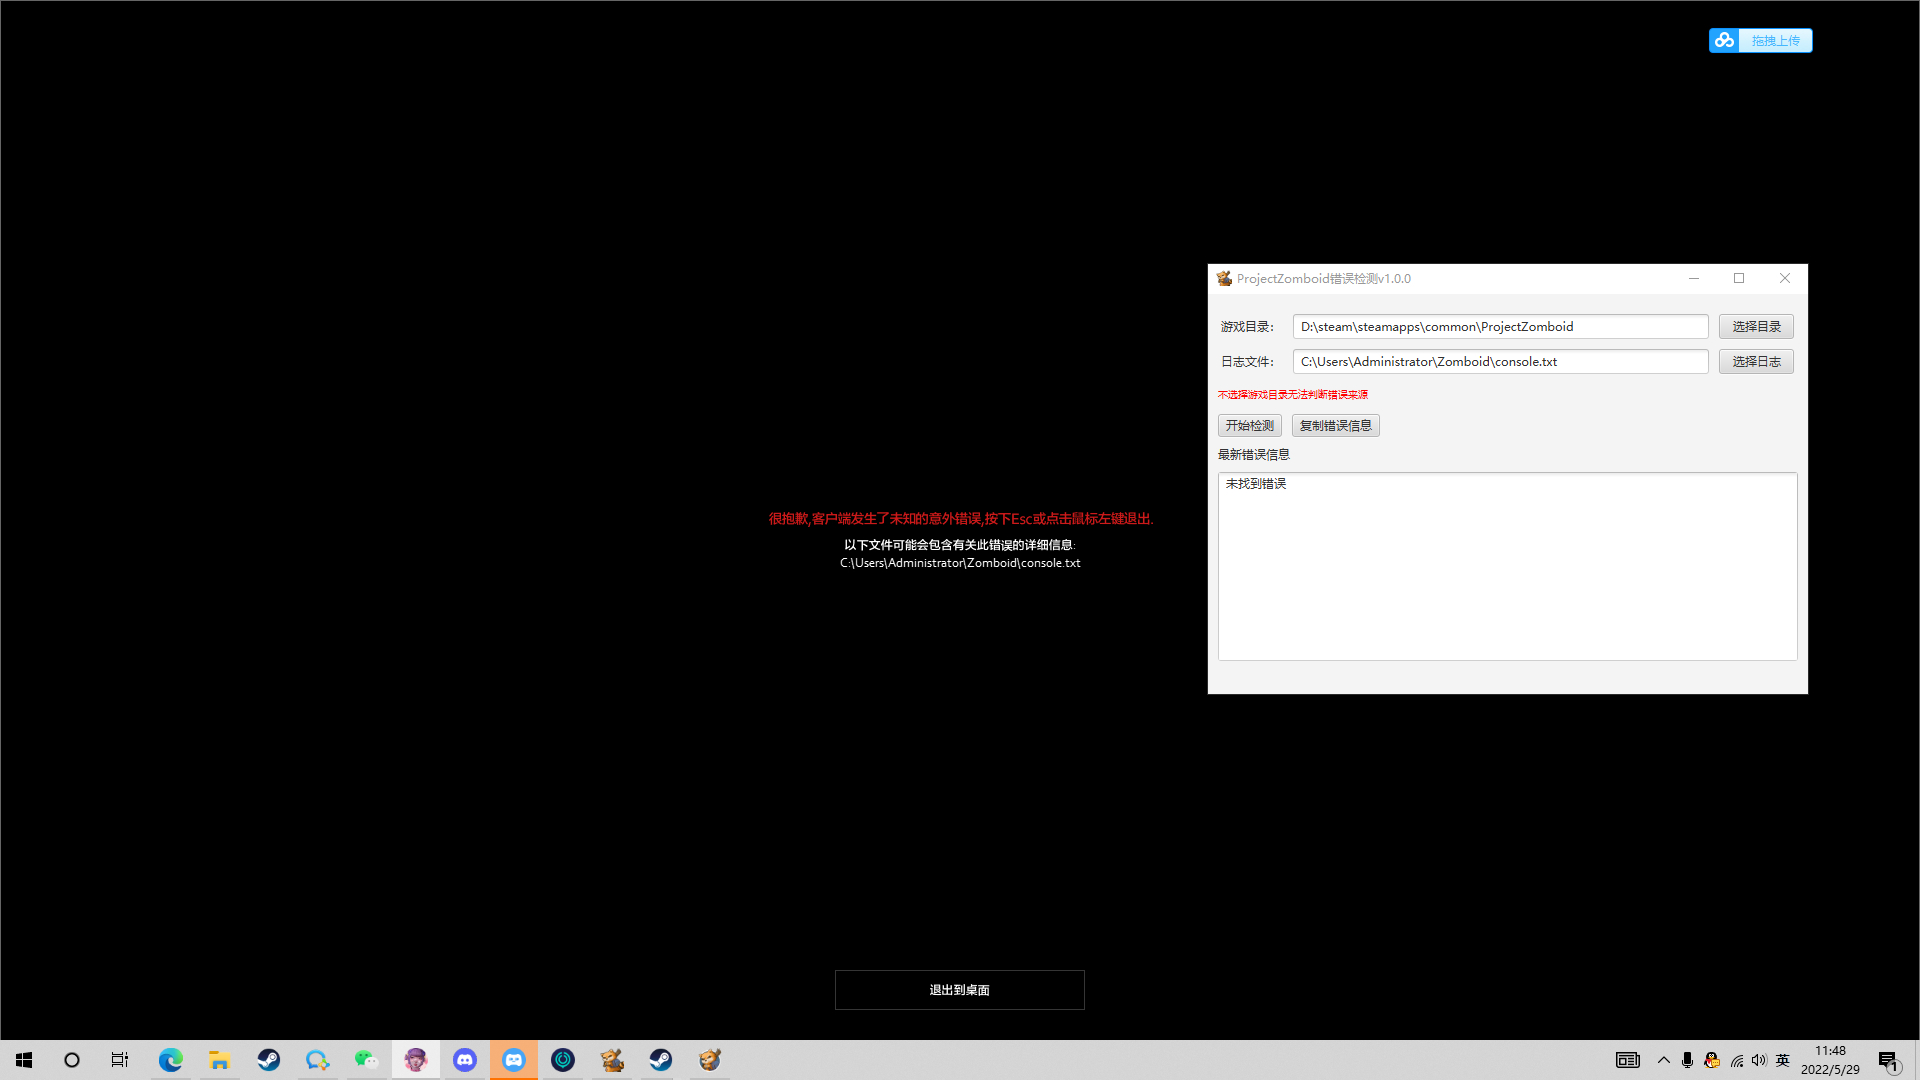Open the Windows Start menu
The width and height of the screenshot is (1920, 1080).
[x=24, y=1060]
